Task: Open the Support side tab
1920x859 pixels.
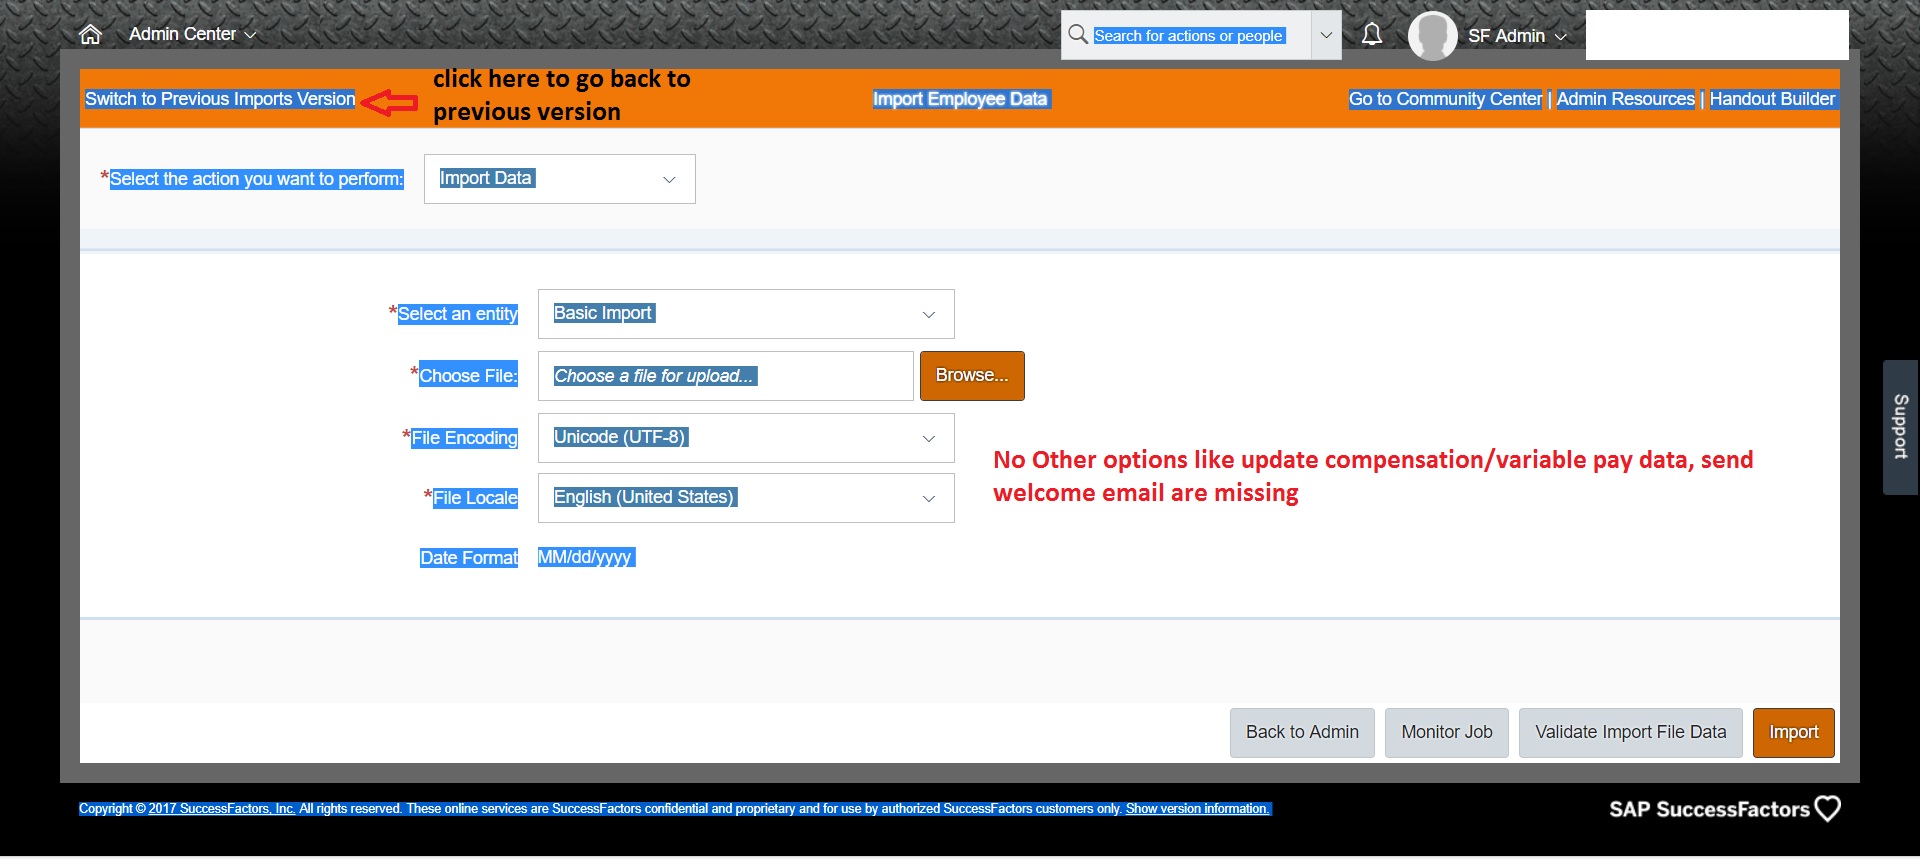Action: tap(1900, 427)
